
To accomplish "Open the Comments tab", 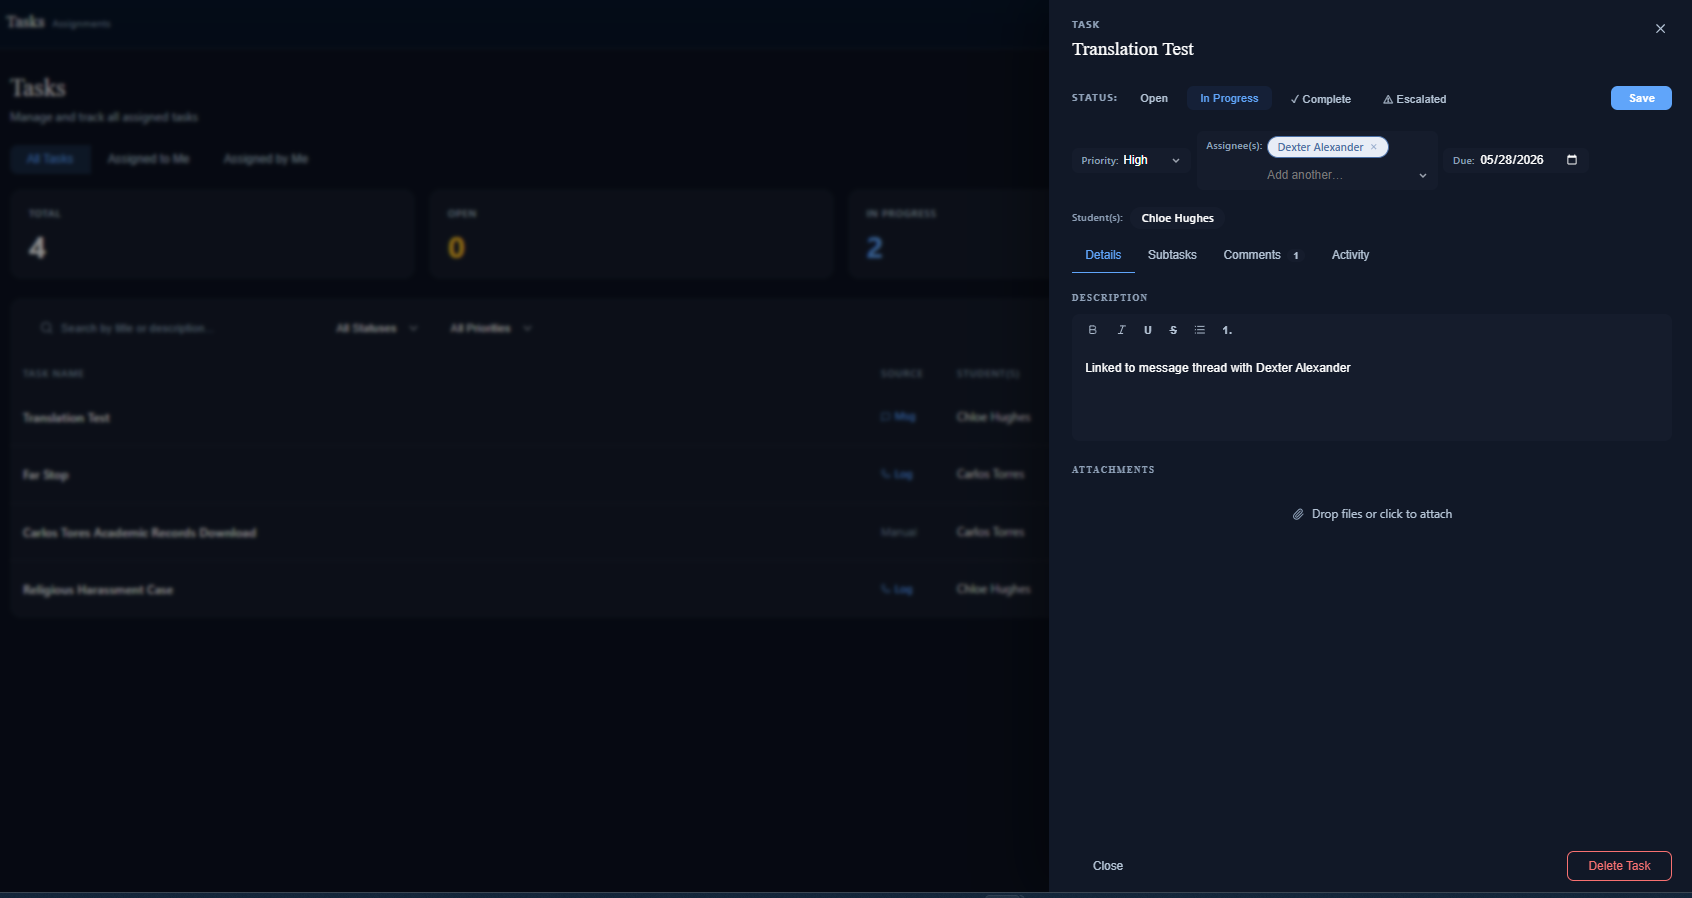I will 1261,255.
